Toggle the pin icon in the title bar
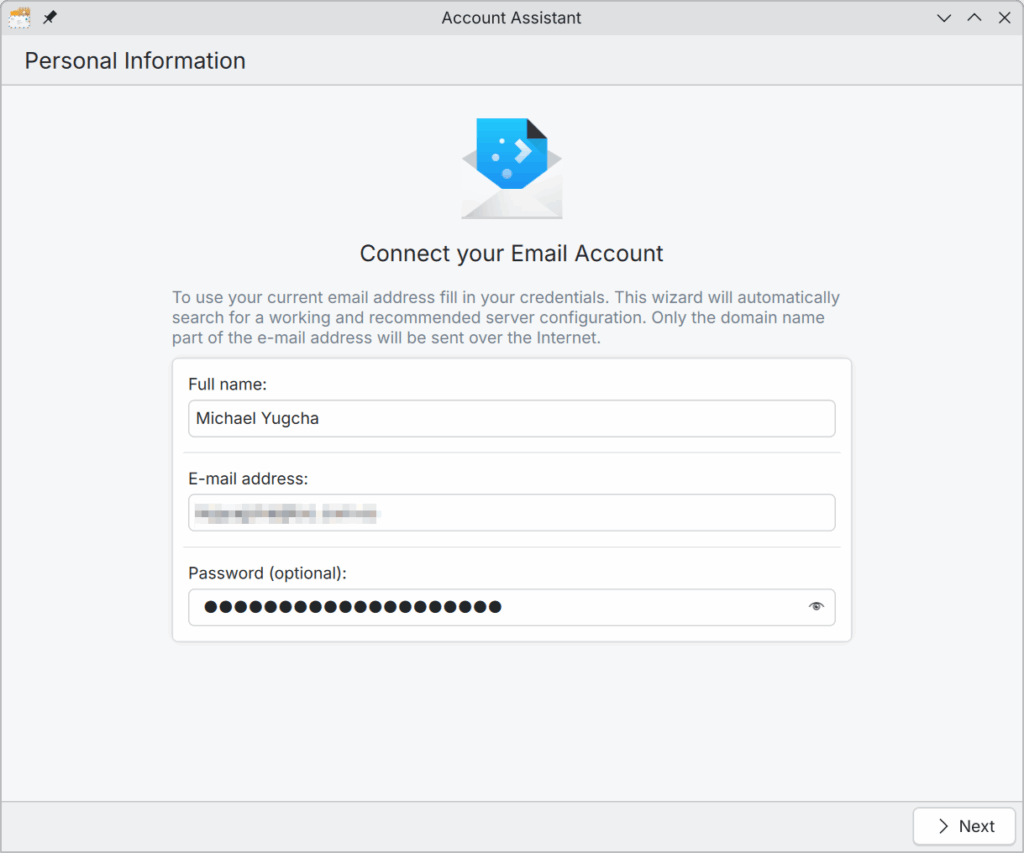This screenshot has height=853, width=1024. tap(49, 18)
